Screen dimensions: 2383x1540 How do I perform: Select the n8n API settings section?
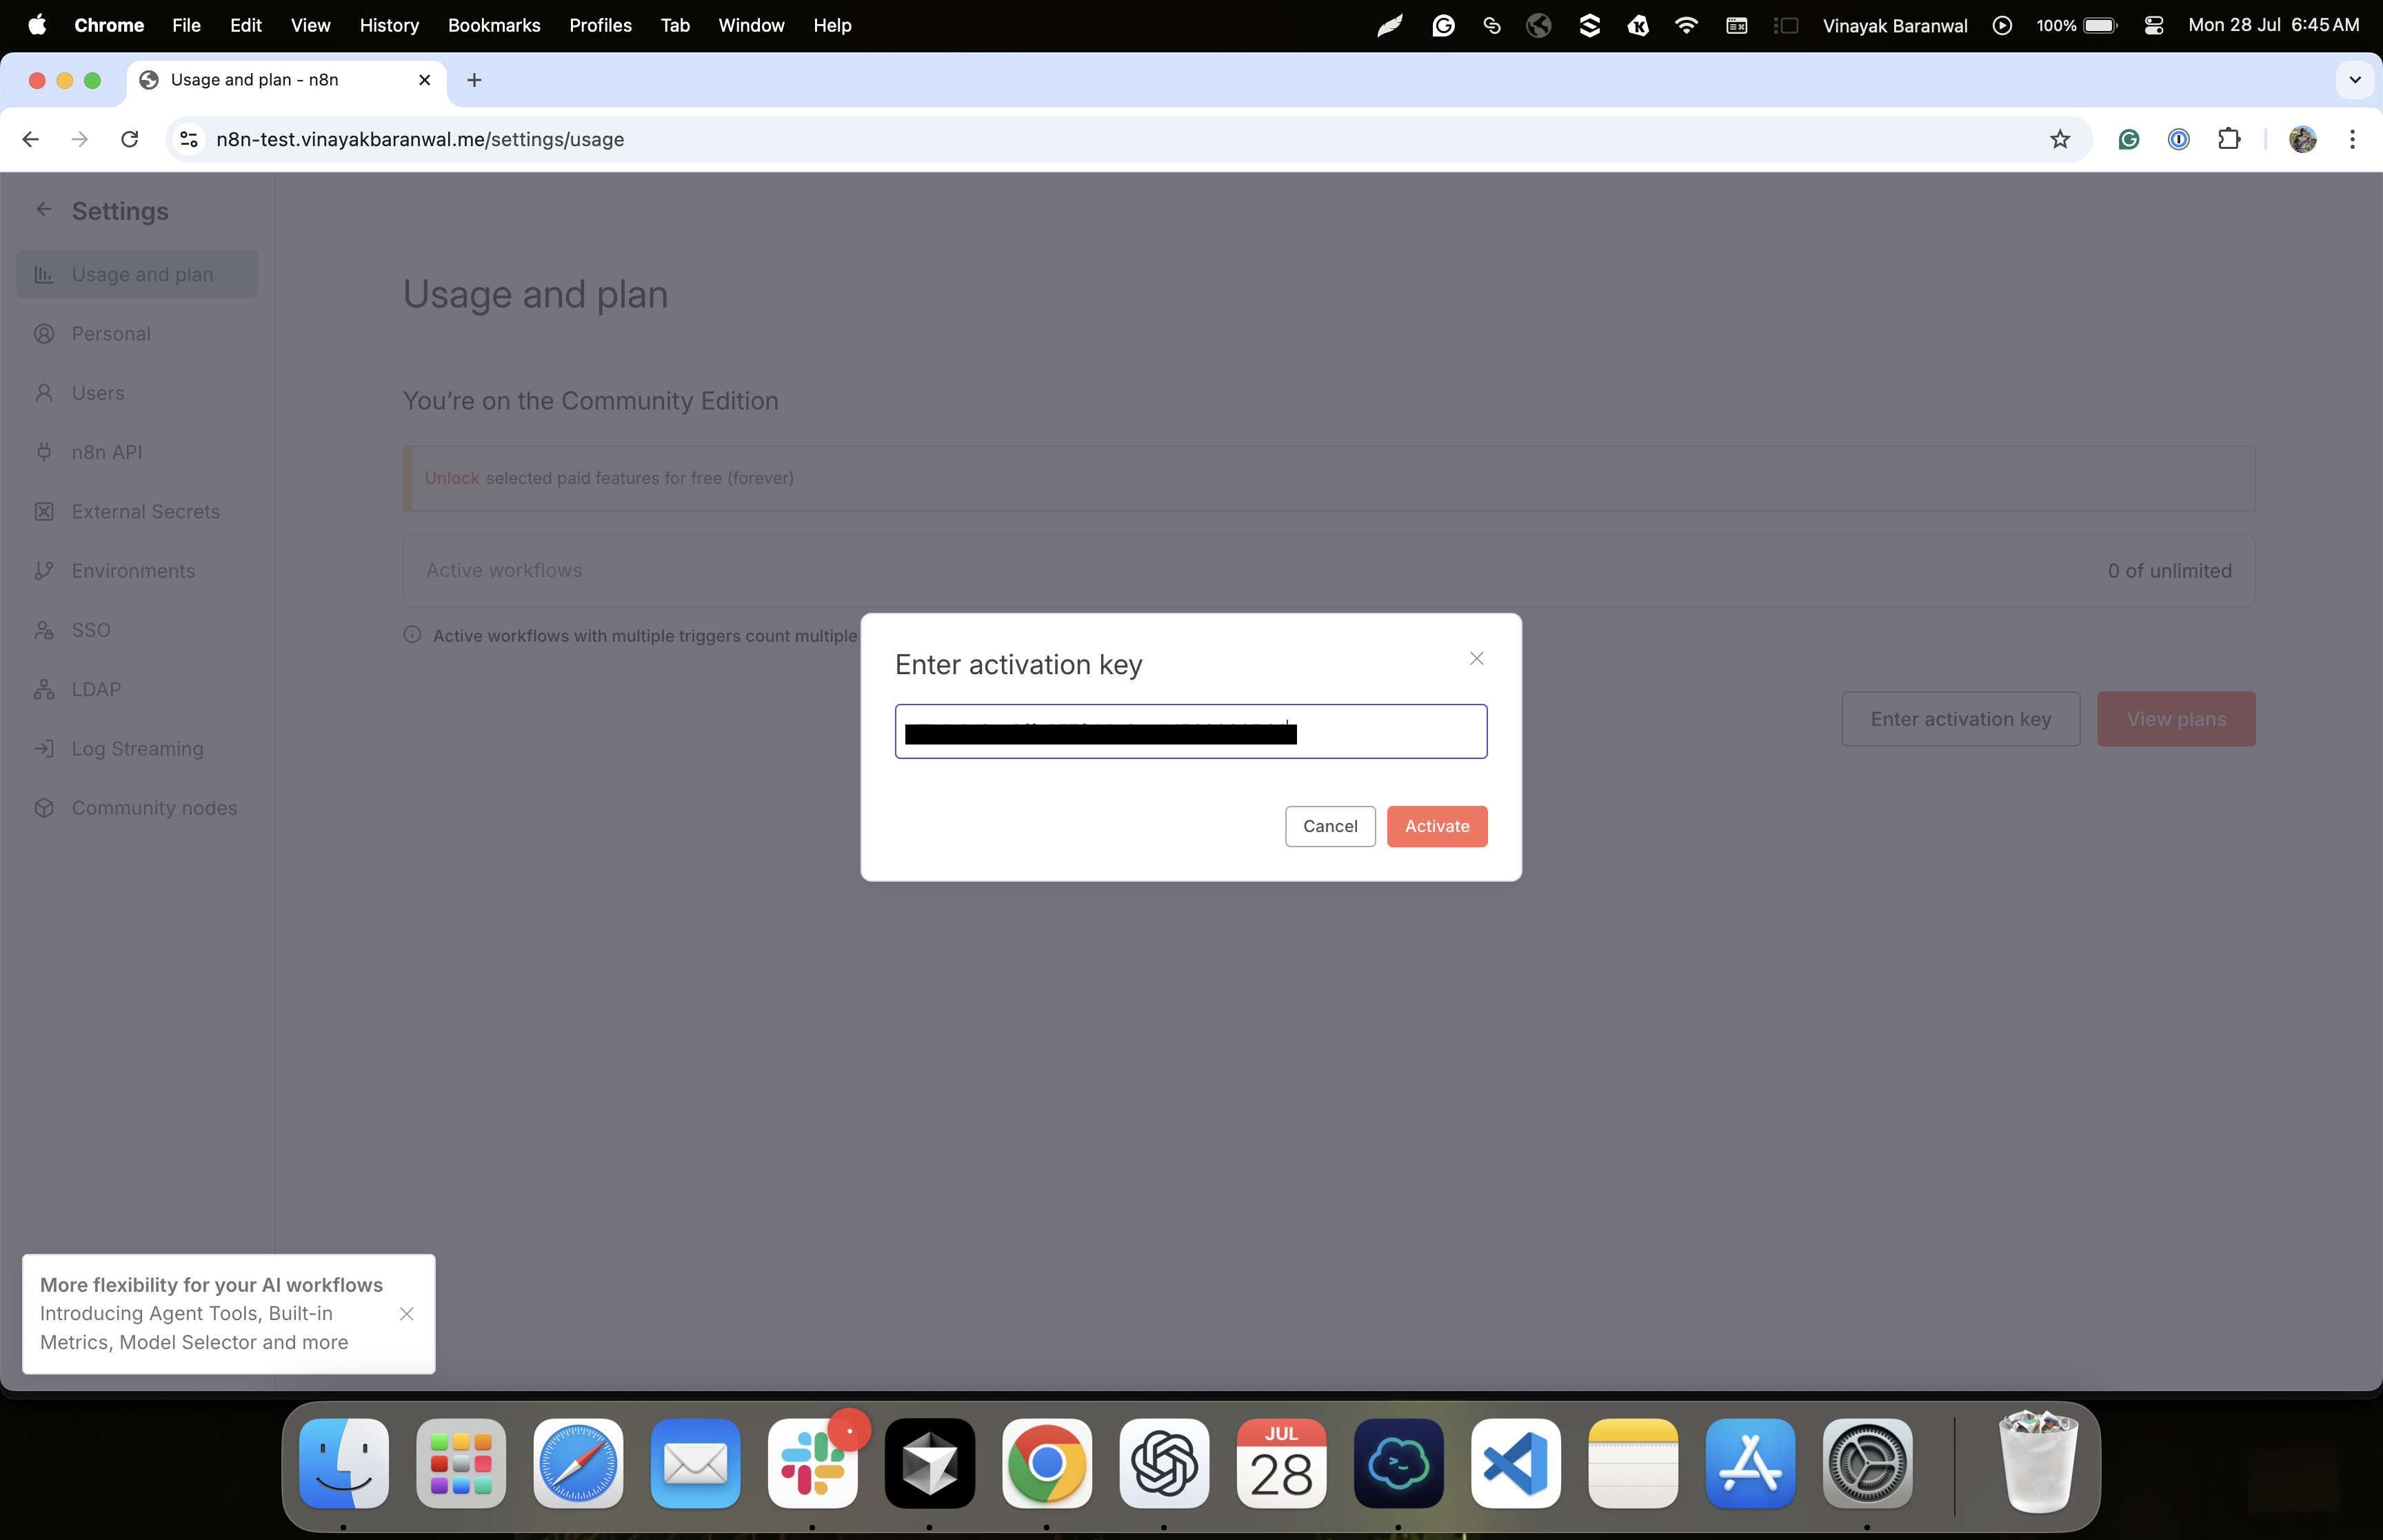pyautogui.click(x=106, y=452)
